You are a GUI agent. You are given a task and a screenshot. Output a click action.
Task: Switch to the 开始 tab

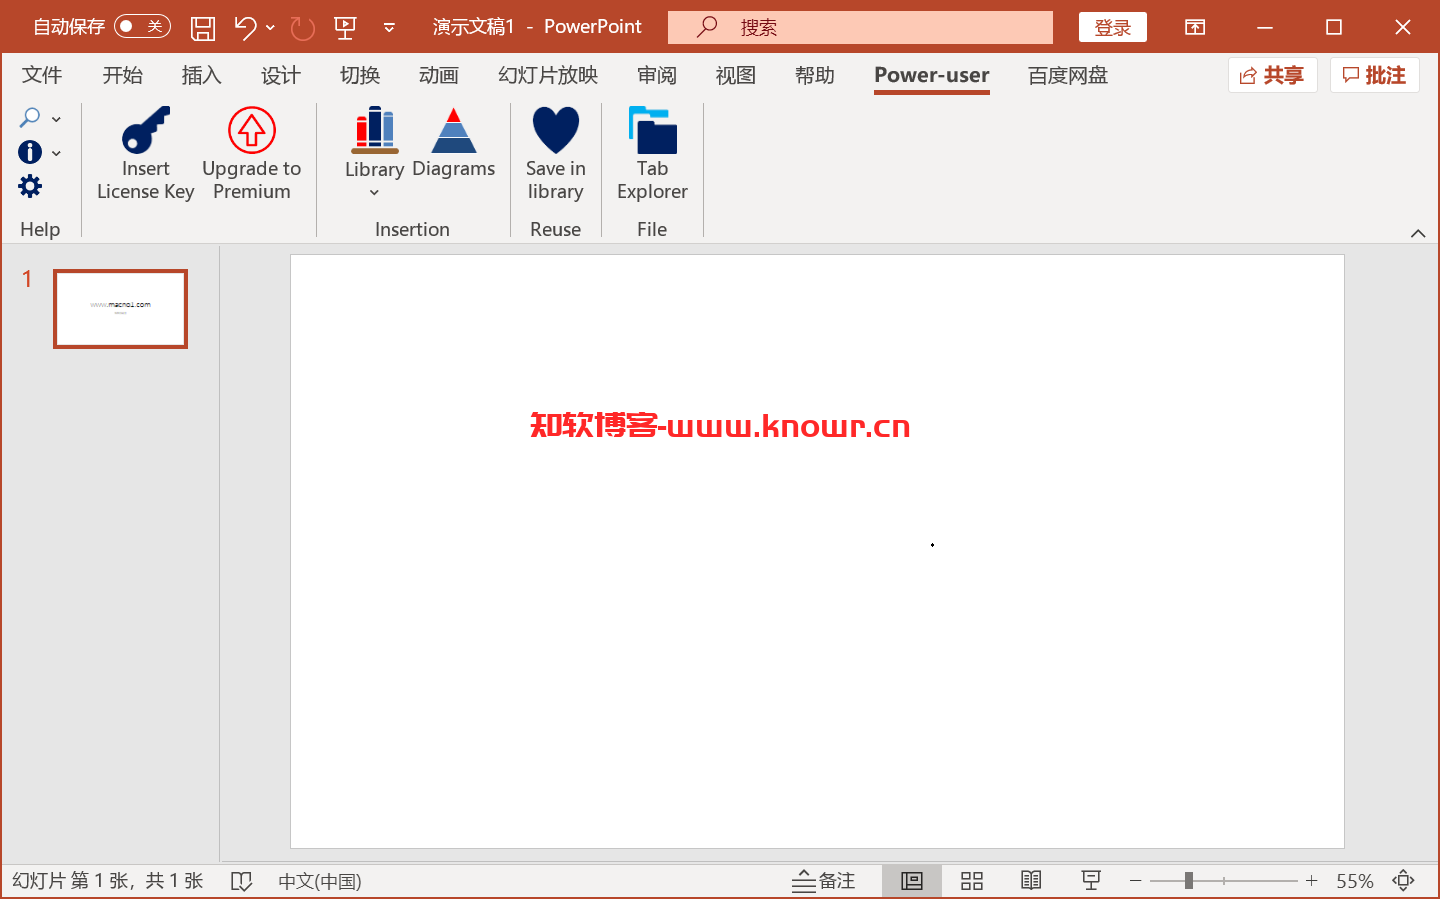tap(122, 75)
